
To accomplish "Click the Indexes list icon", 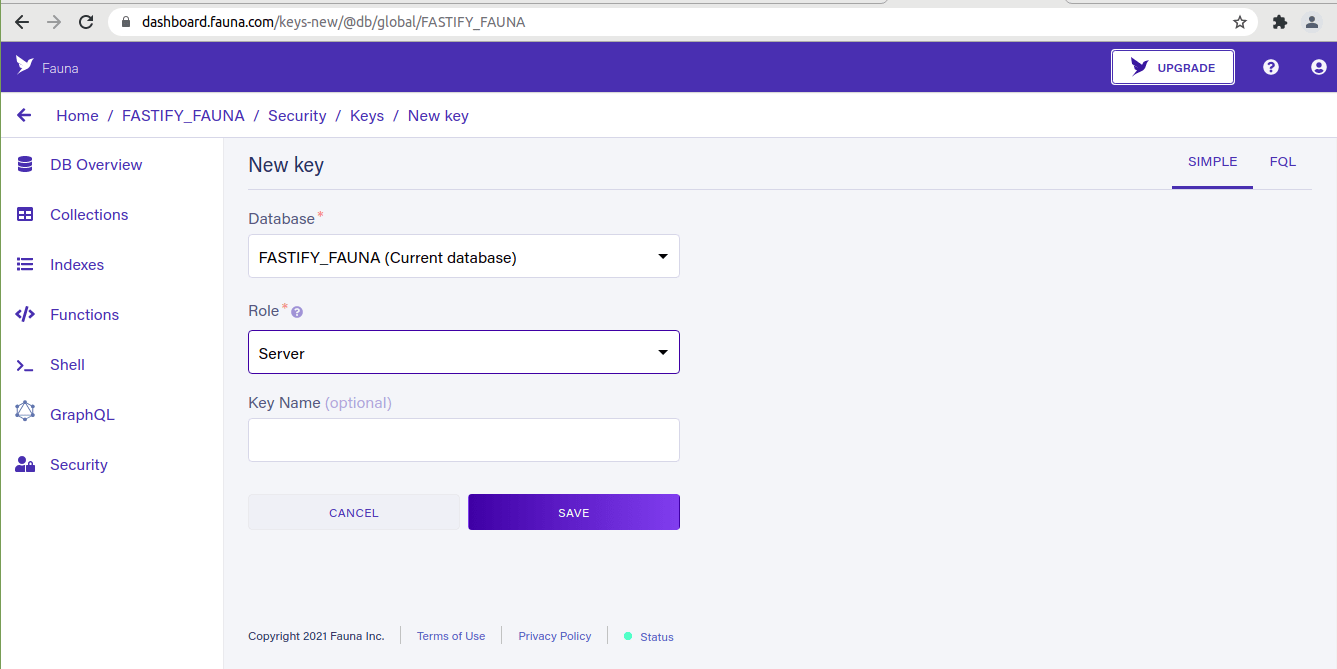I will pos(26,264).
